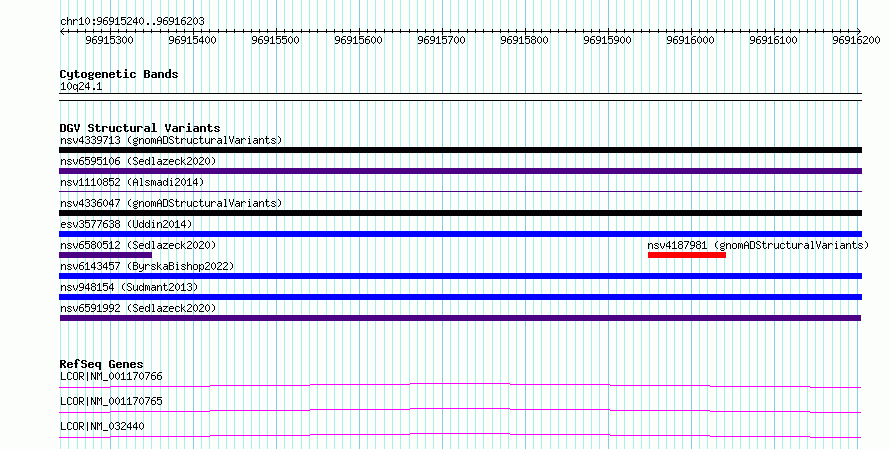Click the blue nsv6143457 variant bar
This screenshot has height=449, width=890.
(x=460, y=276)
